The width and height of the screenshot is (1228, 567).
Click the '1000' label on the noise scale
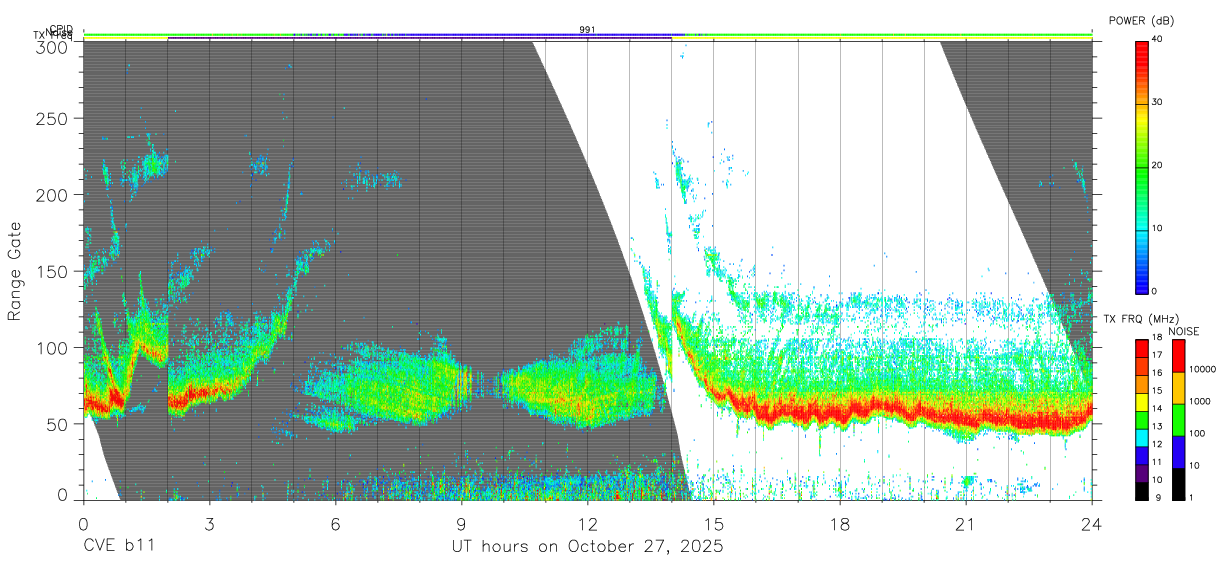point(1200,401)
